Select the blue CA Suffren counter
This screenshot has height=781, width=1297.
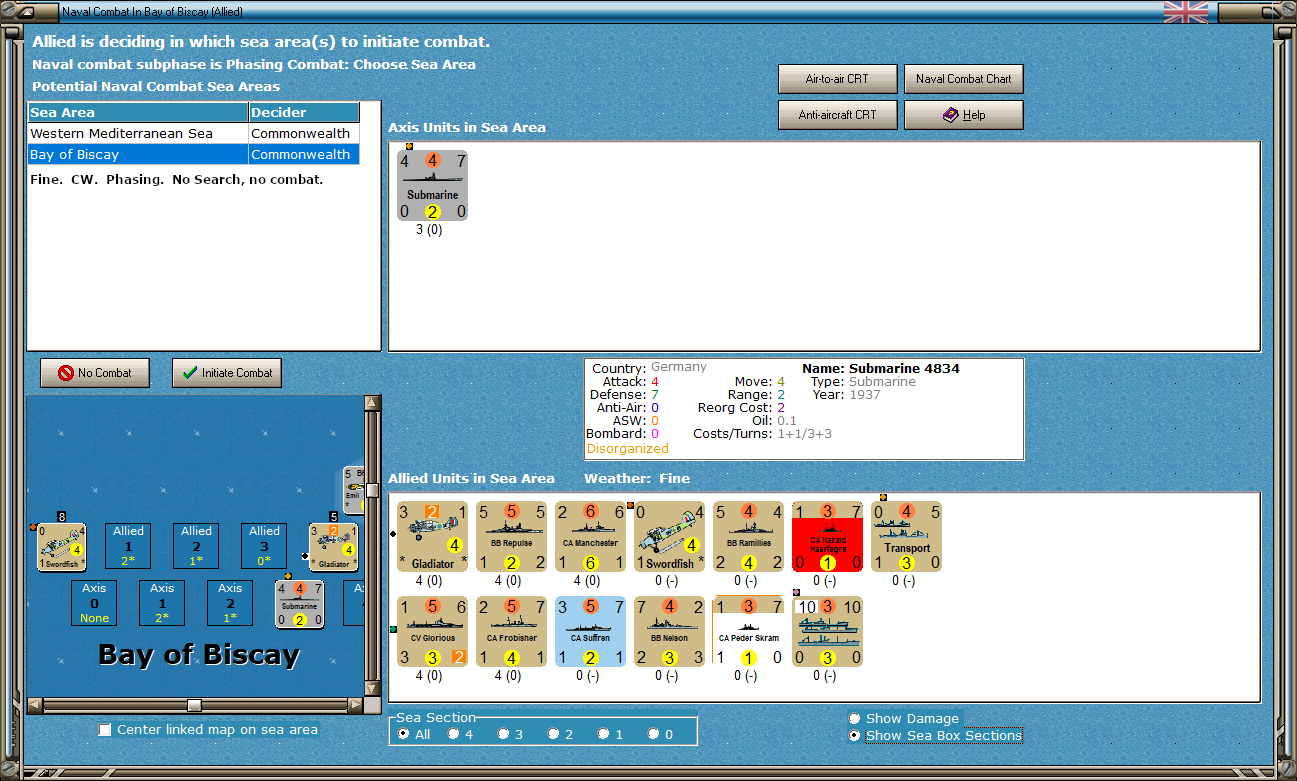coord(591,632)
